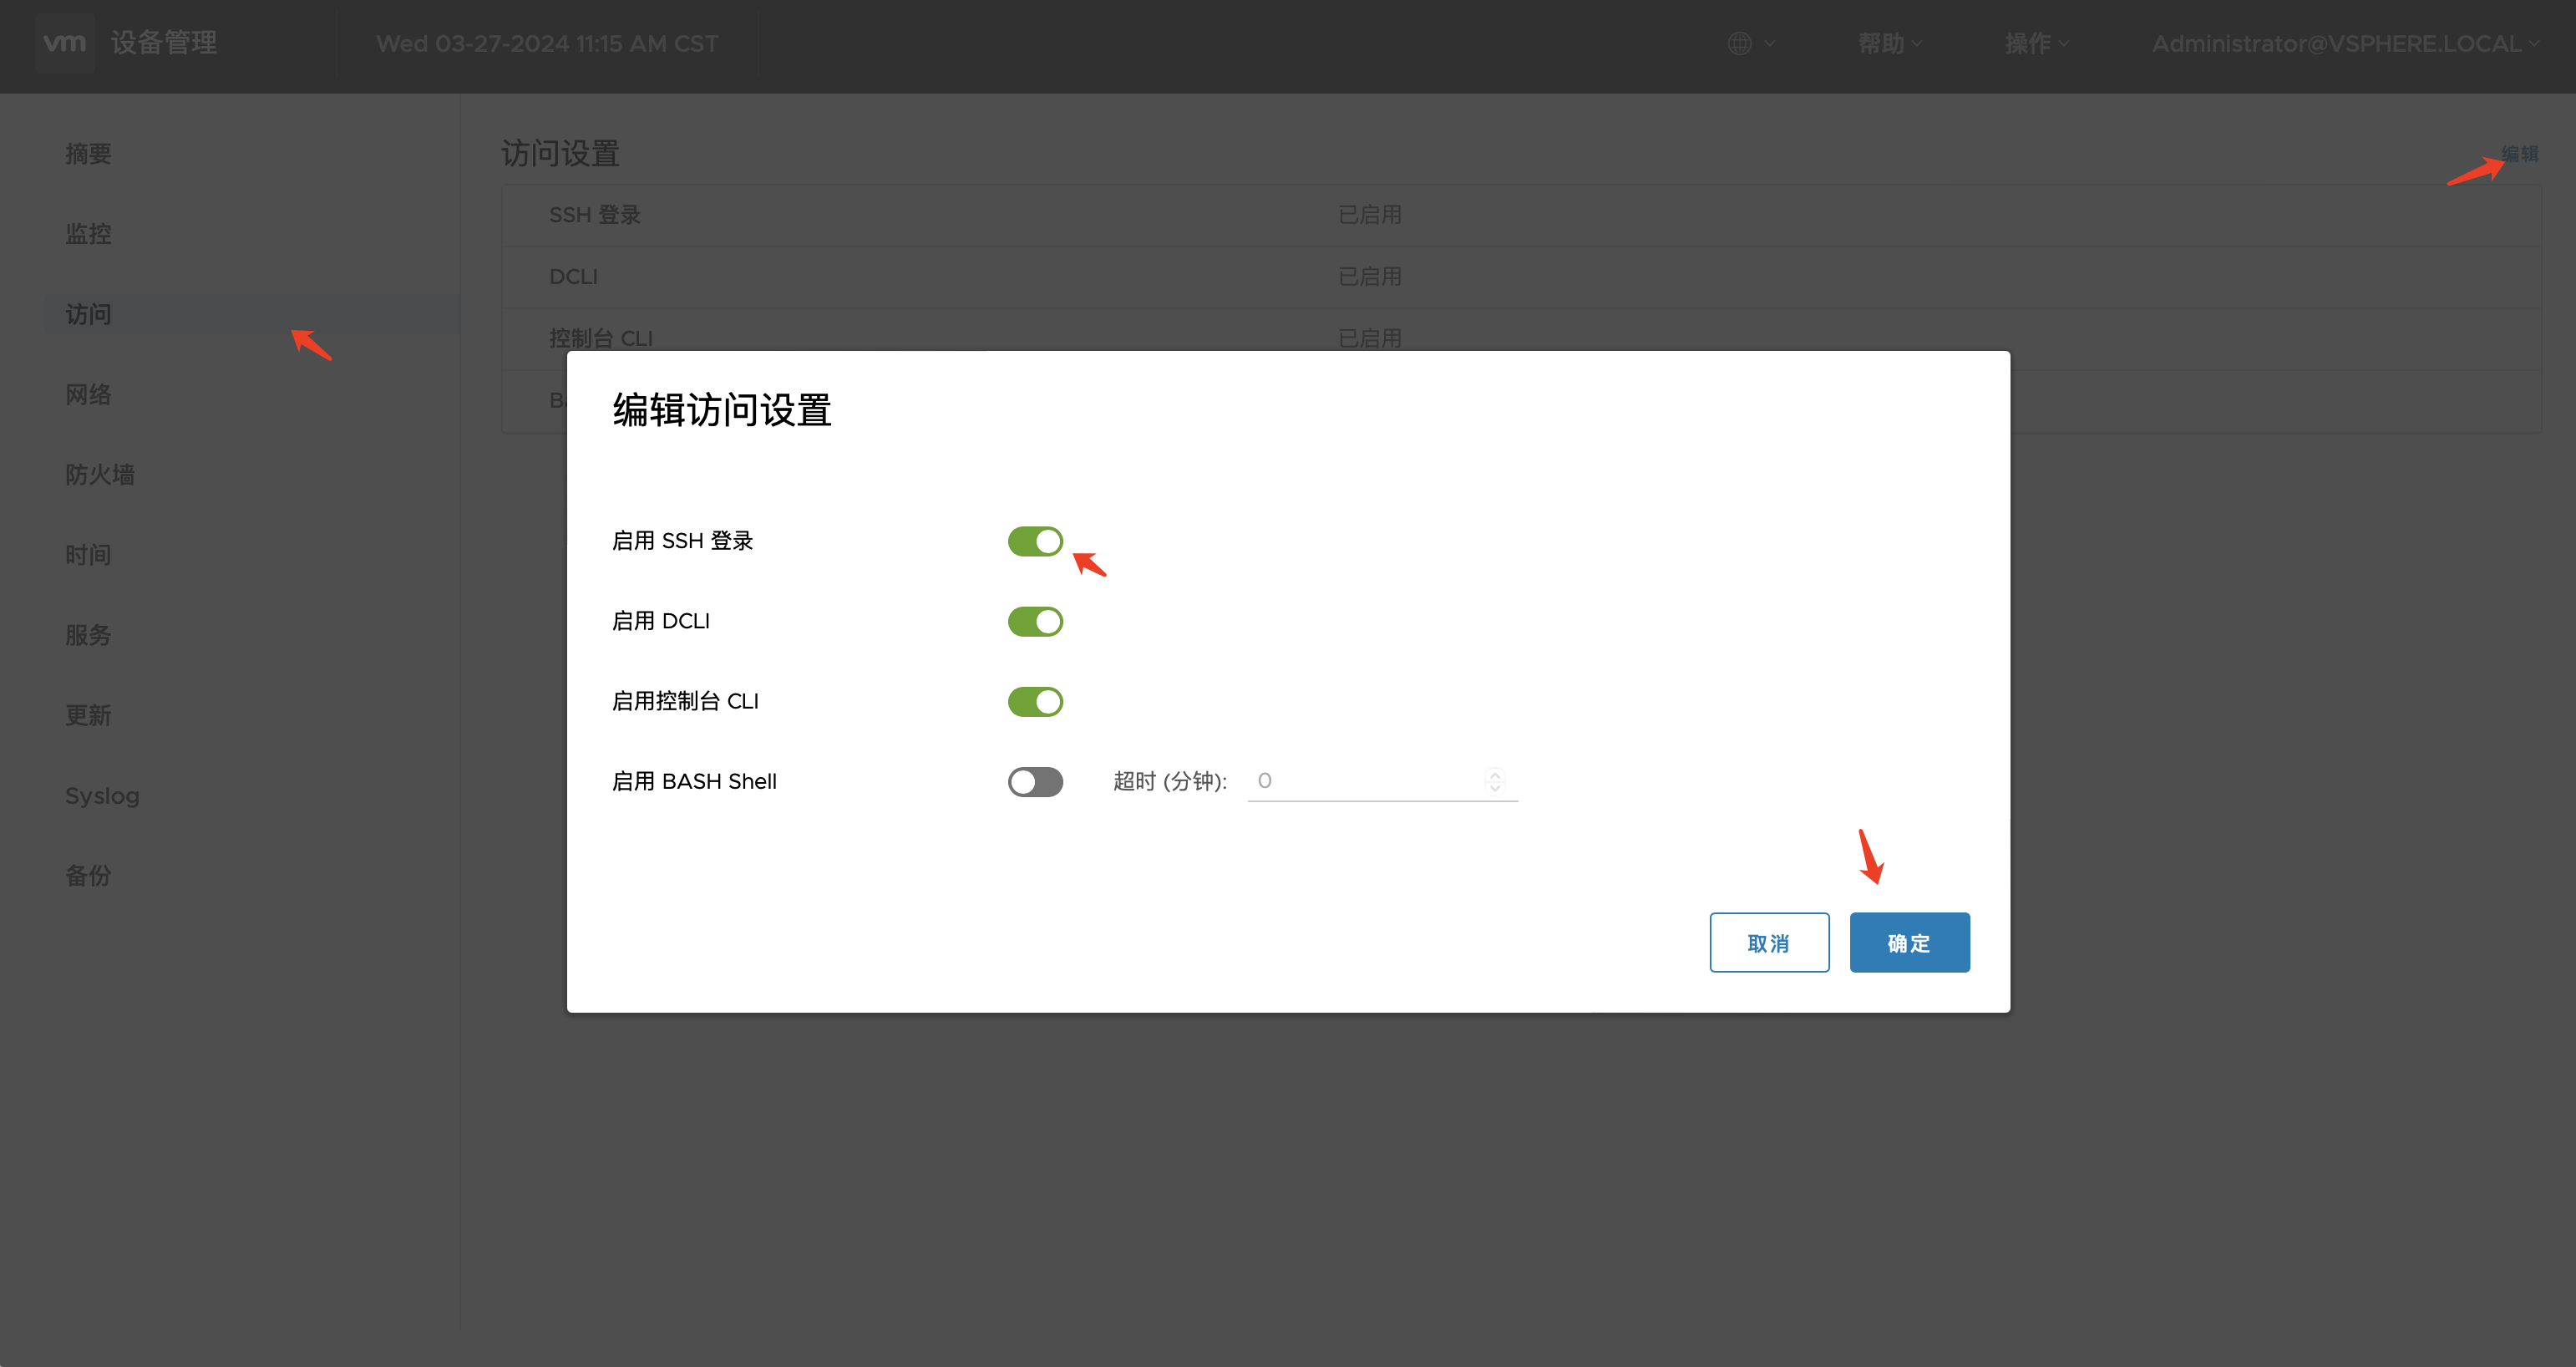Select the 访问 sidebar item

click(88, 314)
